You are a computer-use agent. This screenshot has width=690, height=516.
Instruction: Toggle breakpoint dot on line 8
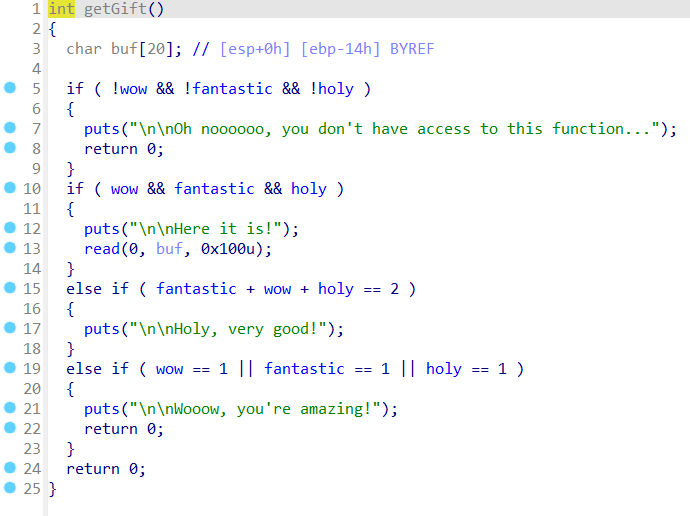click(x=10, y=148)
